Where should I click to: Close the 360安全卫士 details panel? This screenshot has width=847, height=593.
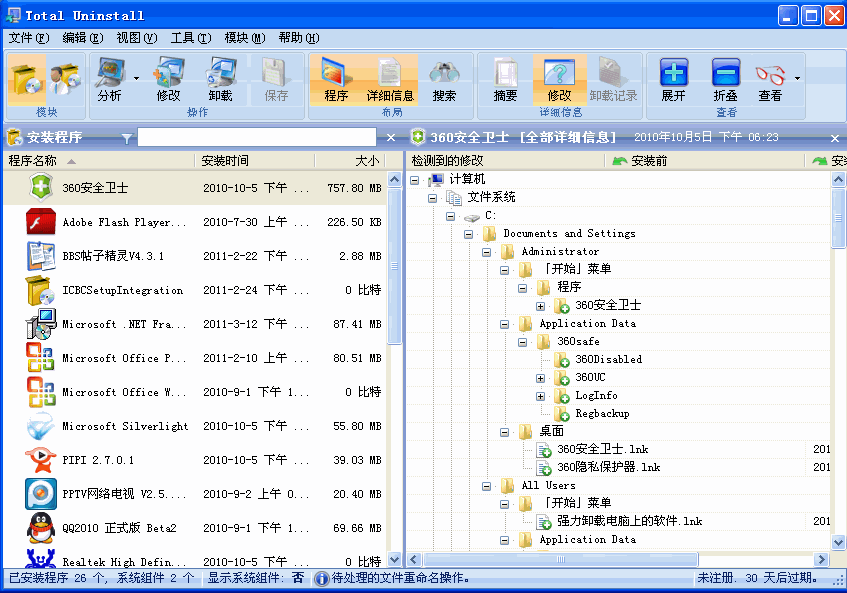tap(835, 138)
